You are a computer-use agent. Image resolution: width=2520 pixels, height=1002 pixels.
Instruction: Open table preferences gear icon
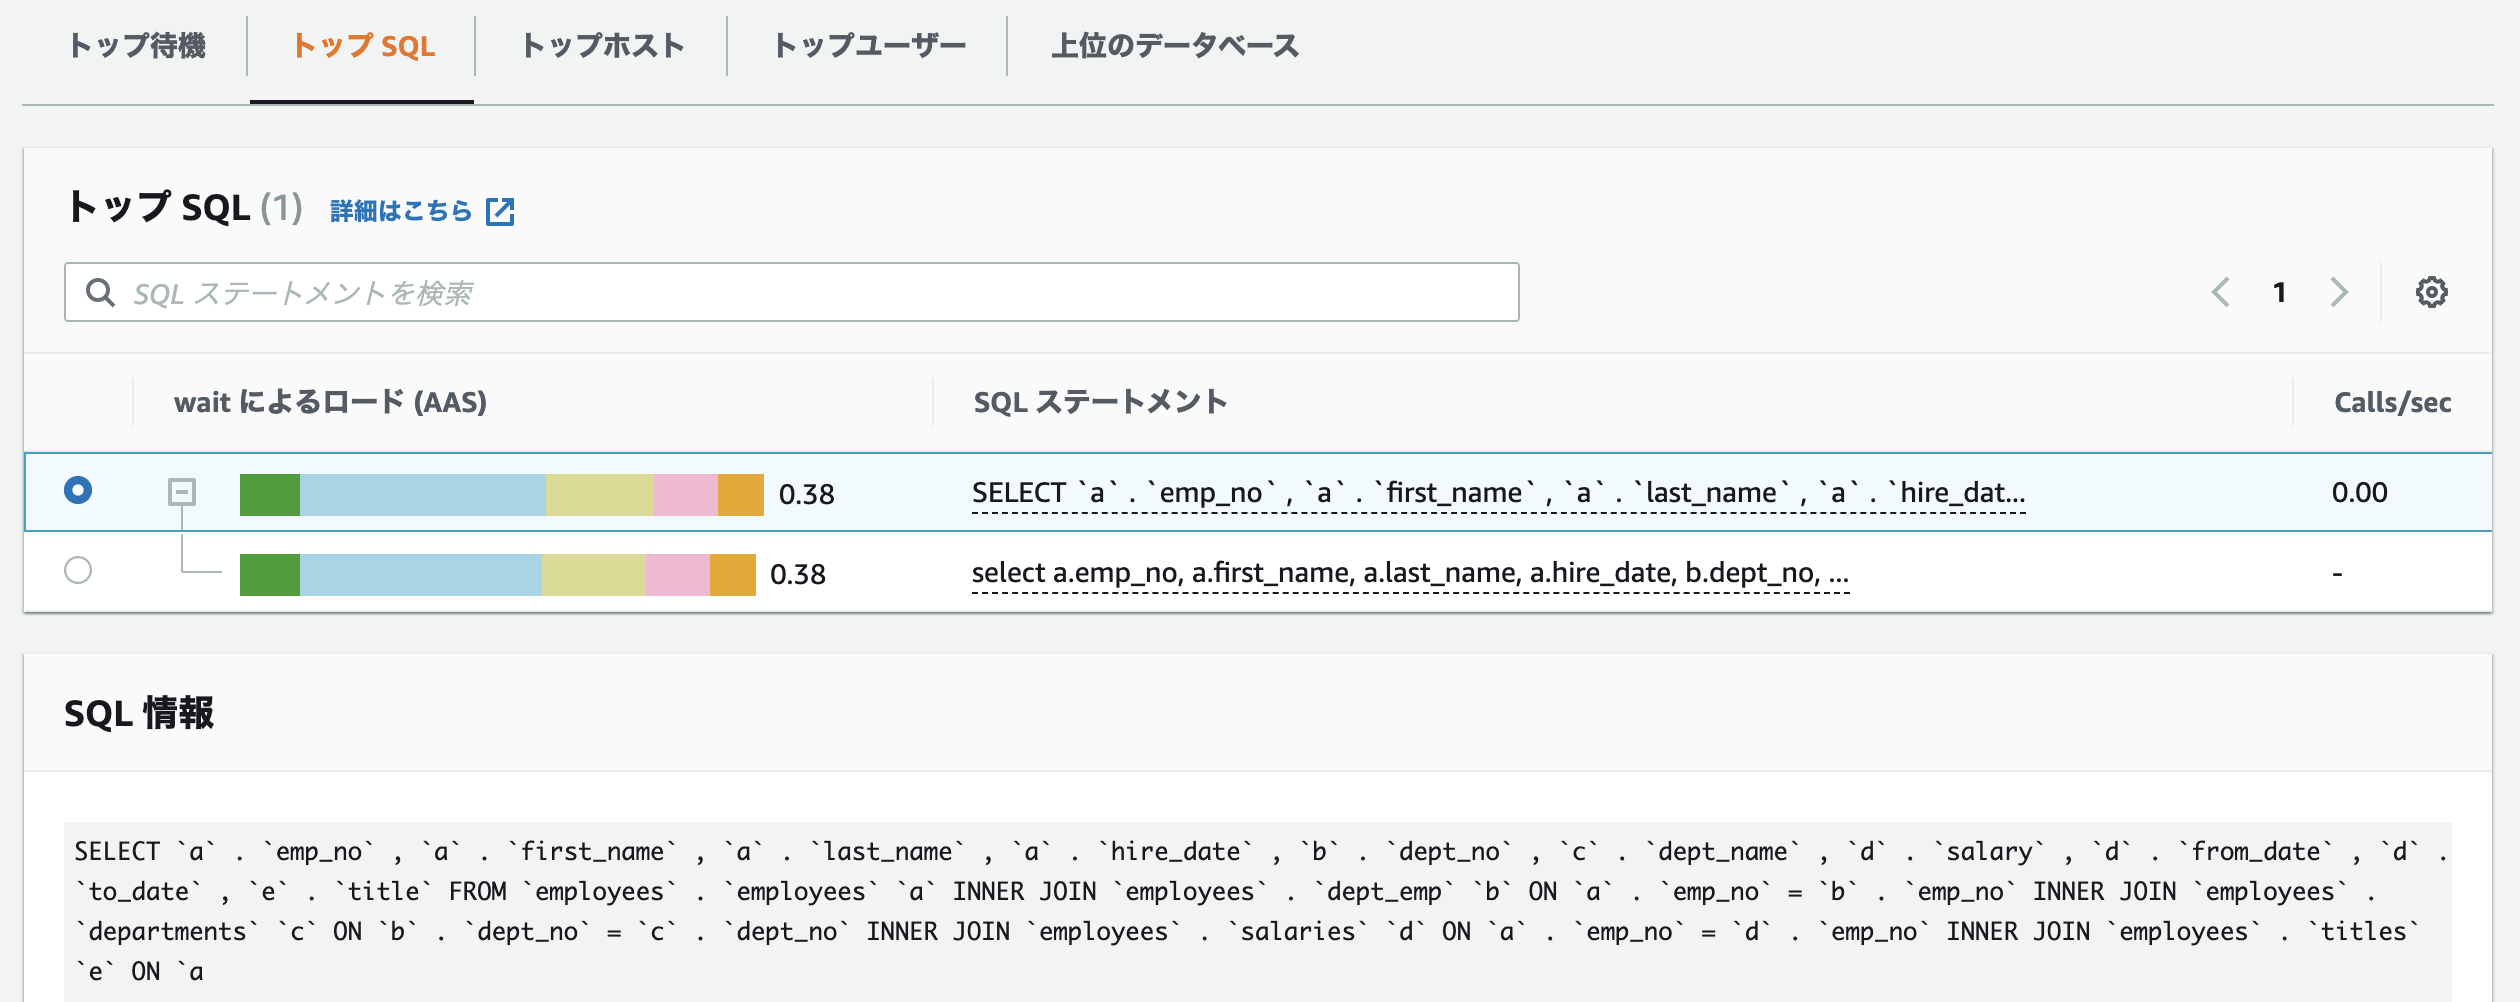2432,292
